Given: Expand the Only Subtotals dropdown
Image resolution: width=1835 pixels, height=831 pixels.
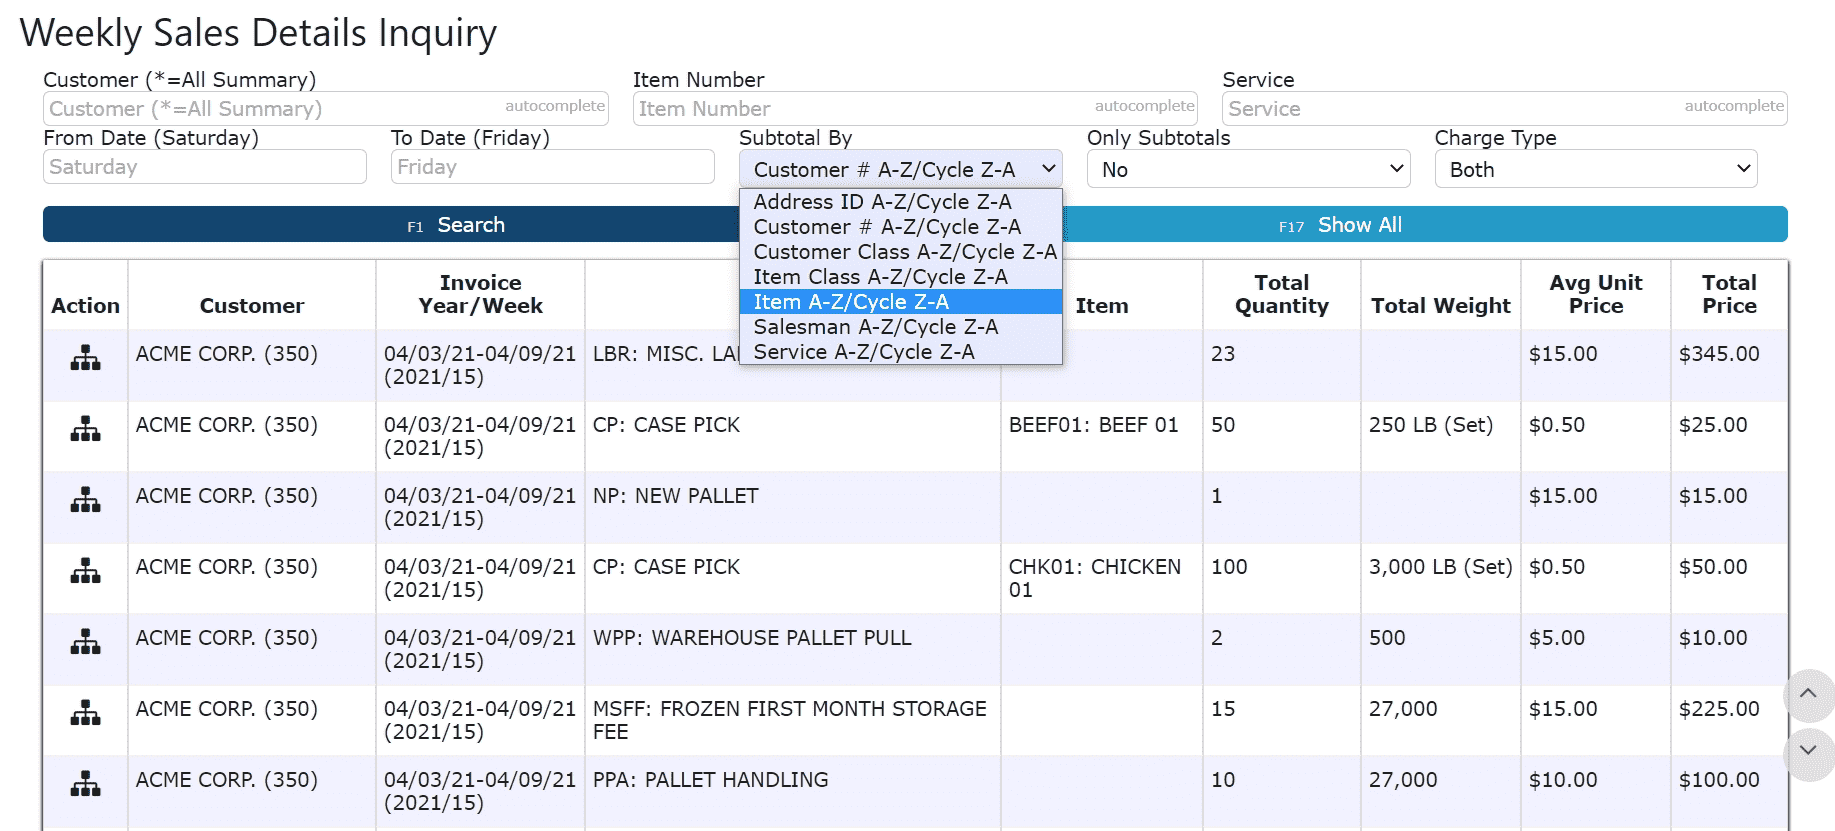Looking at the screenshot, I should tap(1247, 170).
